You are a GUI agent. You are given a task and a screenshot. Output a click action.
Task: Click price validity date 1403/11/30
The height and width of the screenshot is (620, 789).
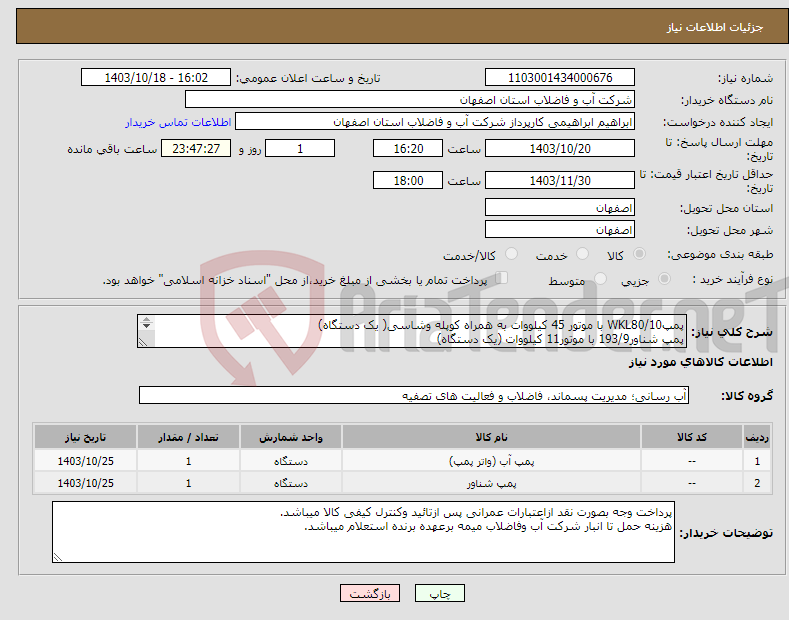point(560,180)
